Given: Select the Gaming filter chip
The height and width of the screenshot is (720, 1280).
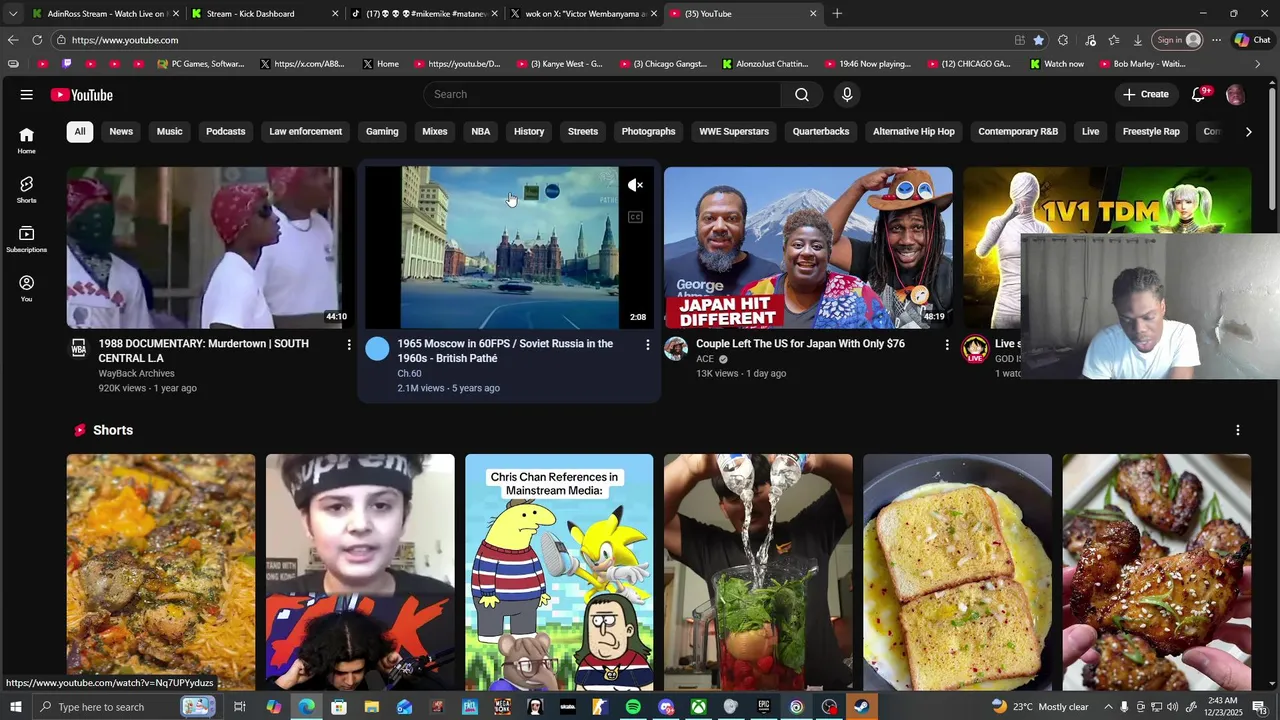Looking at the screenshot, I should (382, 131).
